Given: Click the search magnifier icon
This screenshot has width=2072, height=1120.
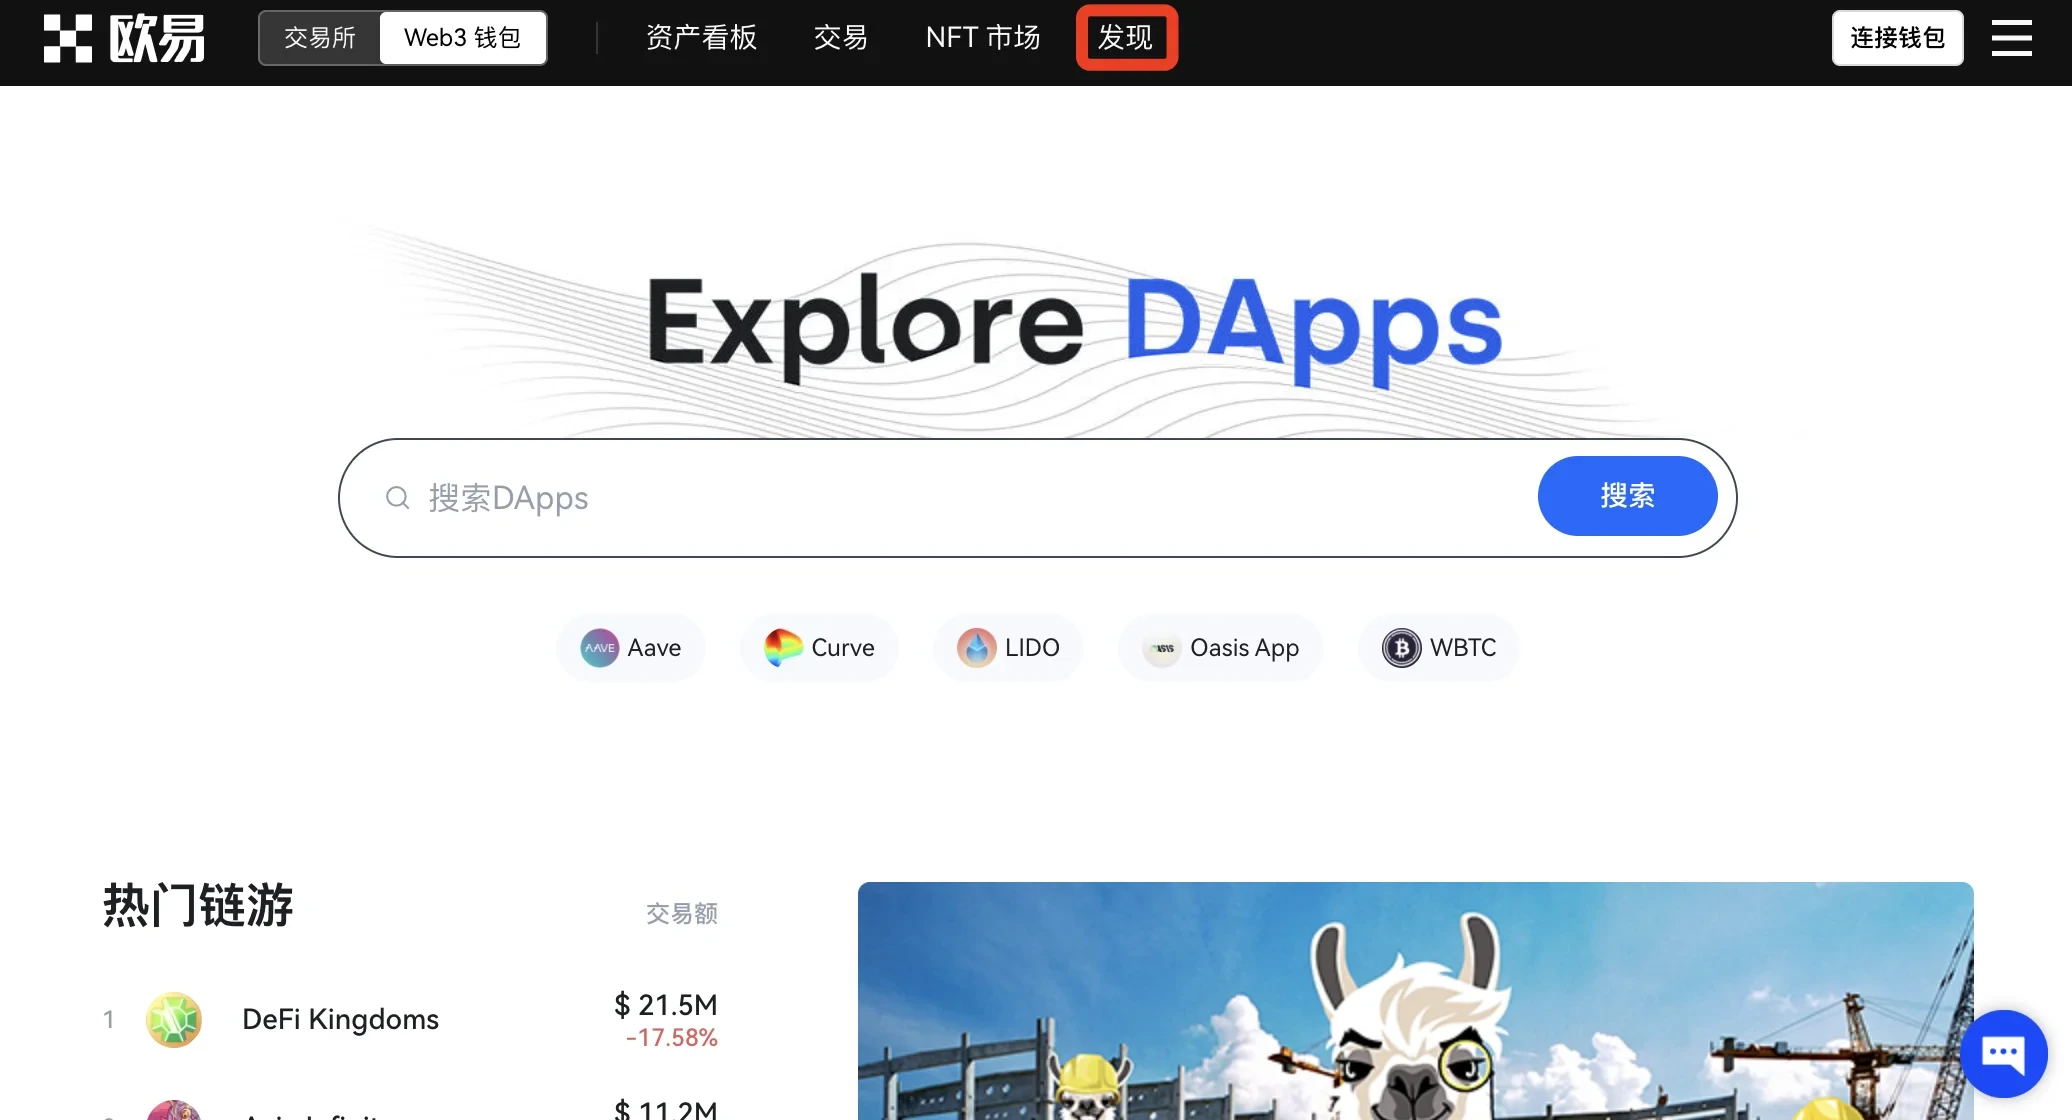Looking at the screenshot, I should (398, 498).
